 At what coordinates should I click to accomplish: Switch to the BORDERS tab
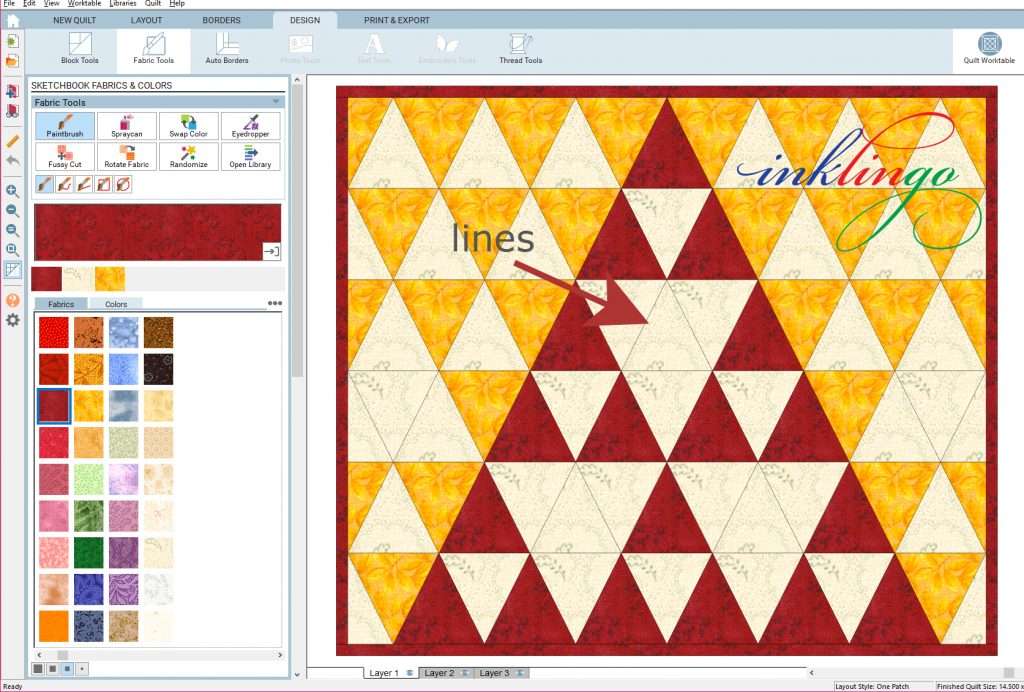click(221, 20)
